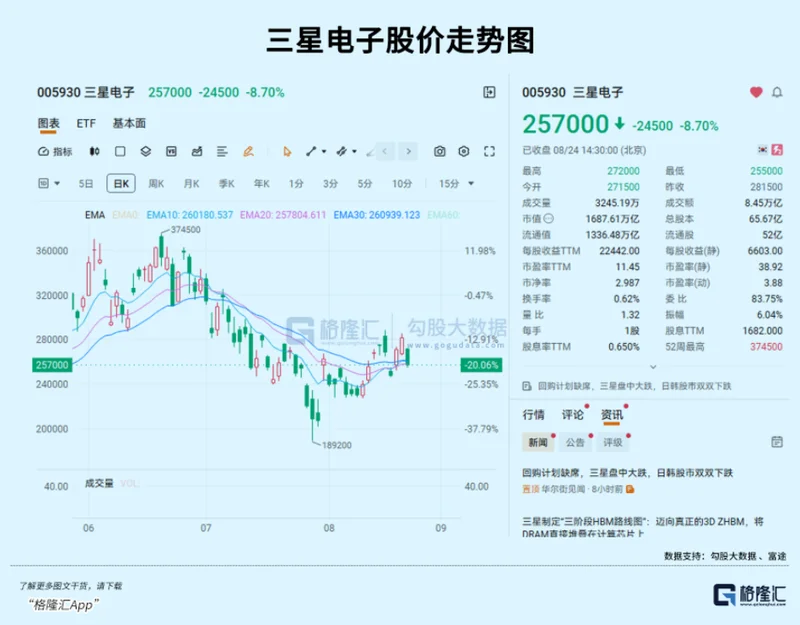
Task: Expand more stock stats chevron
Action: point(653,367)
